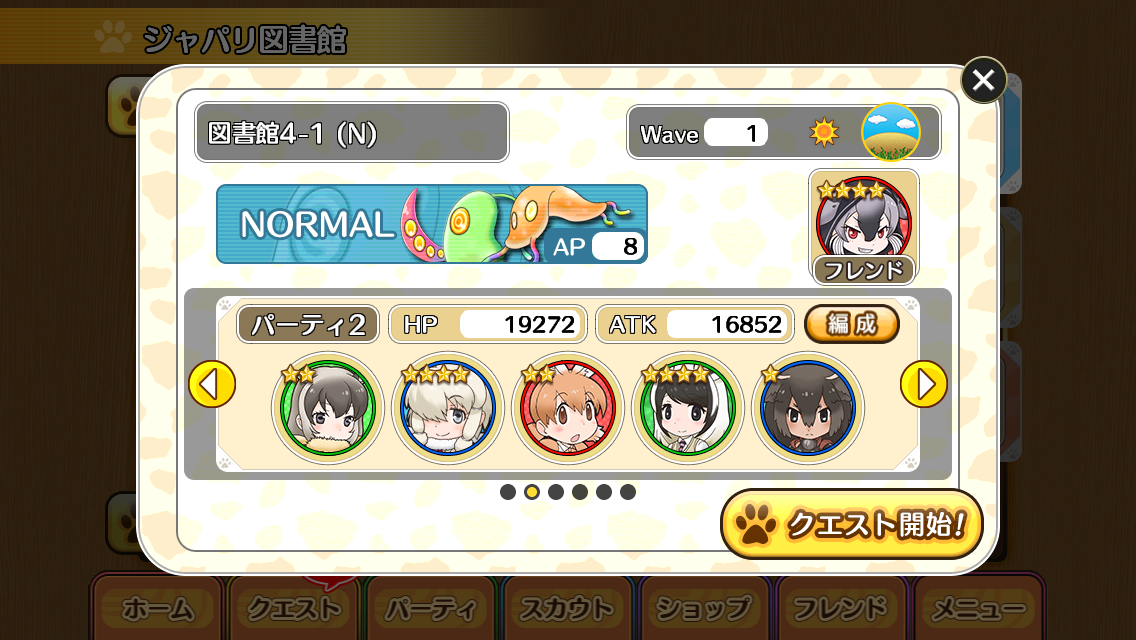Tap the friend helper character icon
The height and width of the screenshot is (640, 1136).
864,227
